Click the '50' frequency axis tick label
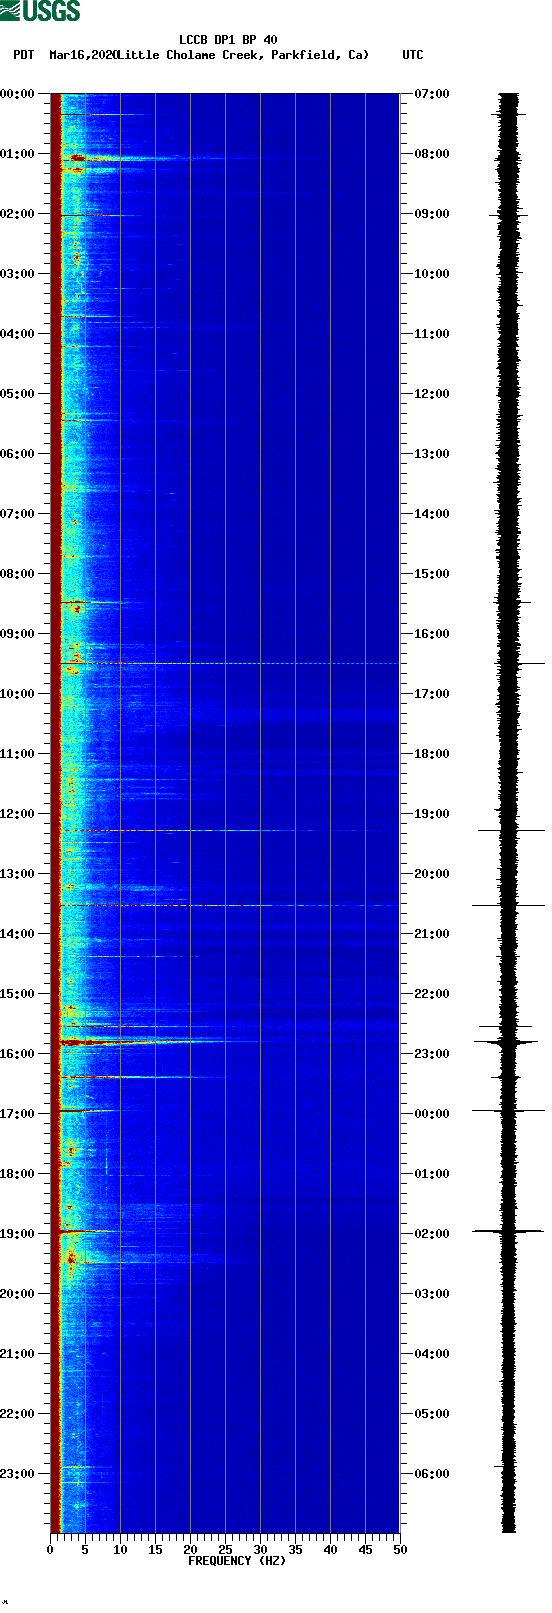This screenshot has height=1613, width=552. click(400, 1550)
